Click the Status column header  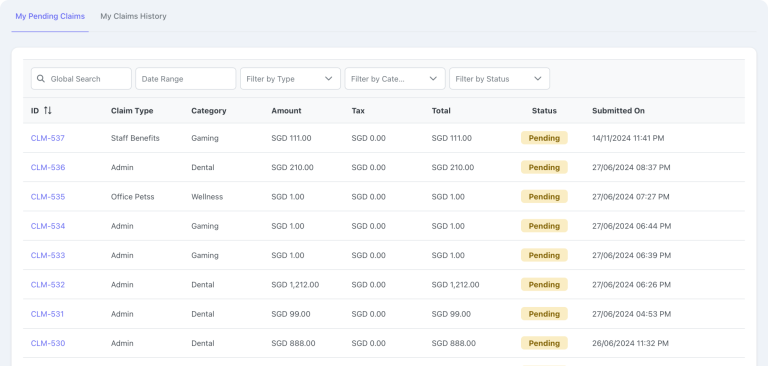(544, 111)
